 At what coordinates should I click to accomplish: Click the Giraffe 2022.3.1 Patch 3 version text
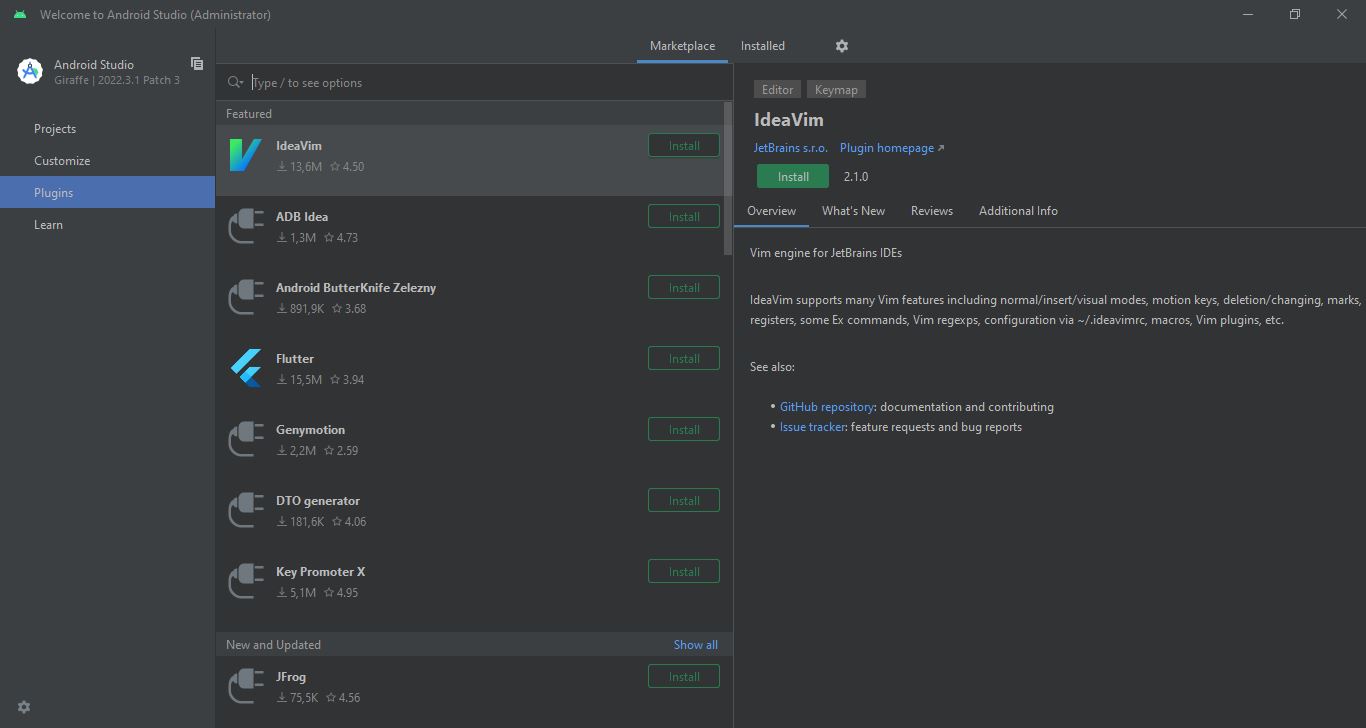117,80
